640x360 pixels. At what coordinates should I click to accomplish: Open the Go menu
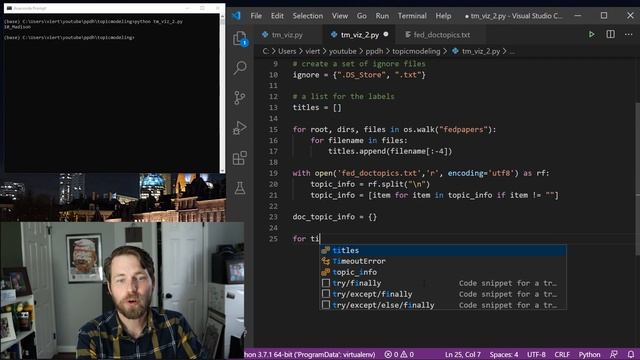pos(362,16)
